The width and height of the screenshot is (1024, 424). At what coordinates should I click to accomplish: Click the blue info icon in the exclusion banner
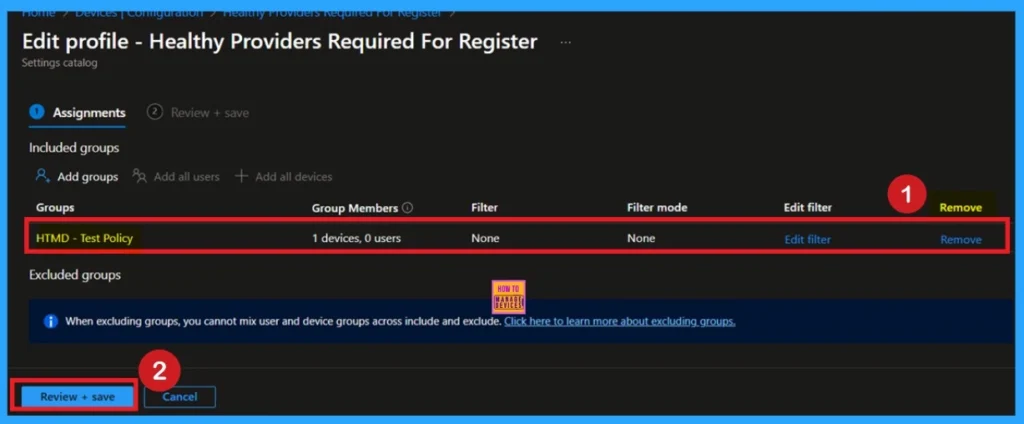(x=50, y=321)
